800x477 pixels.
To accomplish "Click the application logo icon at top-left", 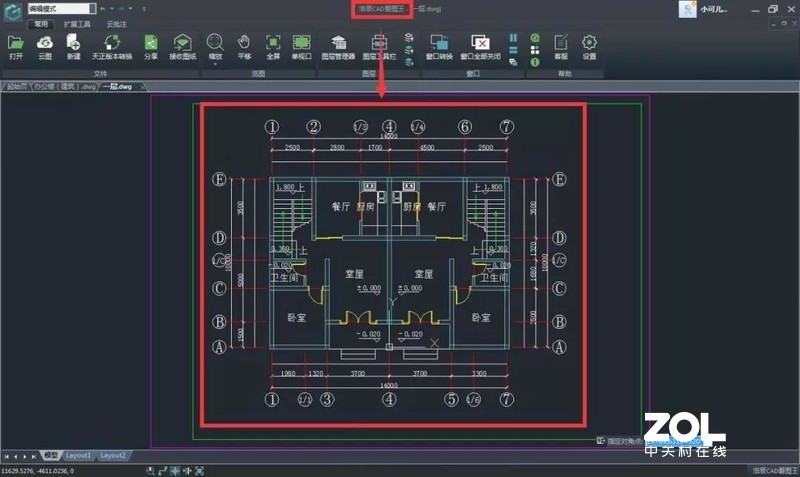I will 12,11.
